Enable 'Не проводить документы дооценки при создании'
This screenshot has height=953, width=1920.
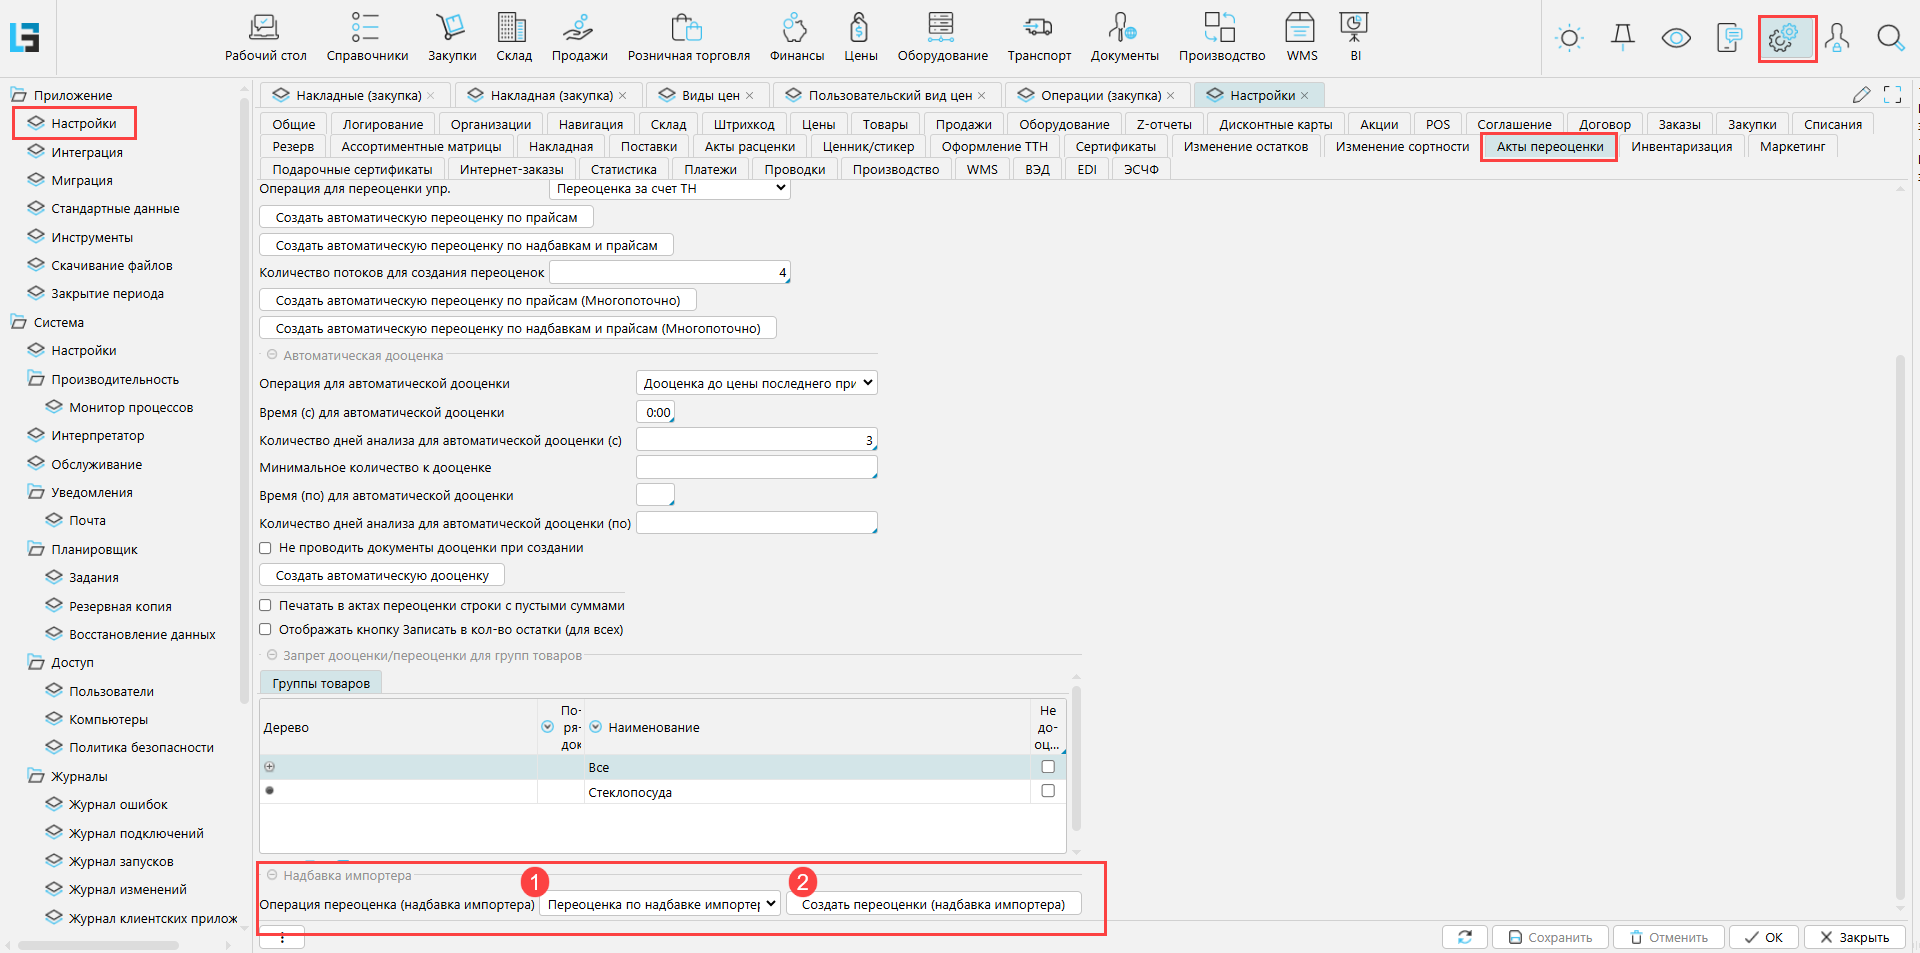[266, 548]
